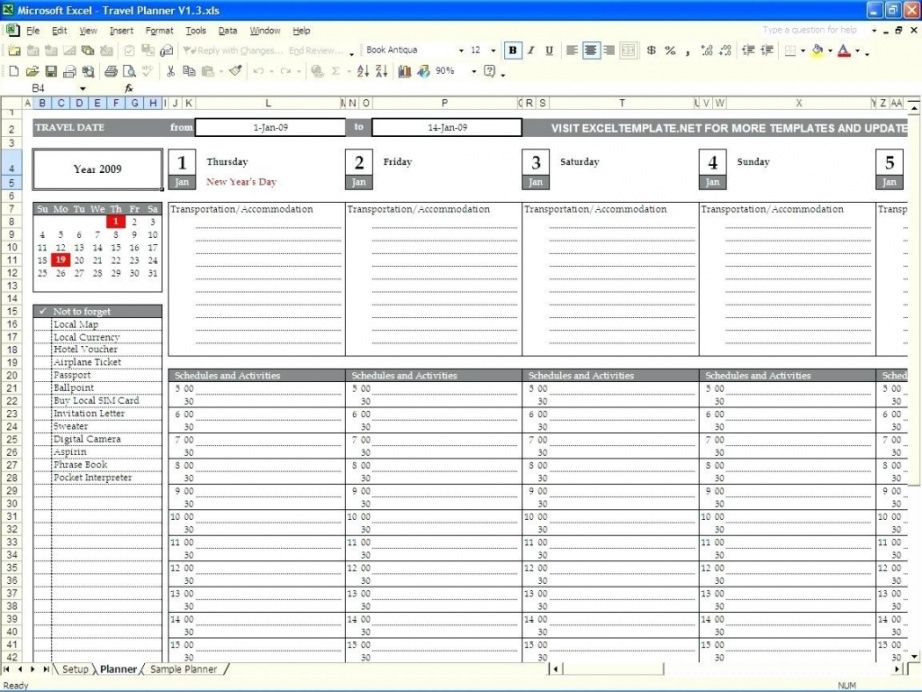The image size is (922, 692).
Task: Sort ascending A to Z
Action: (x=363, y=72)
